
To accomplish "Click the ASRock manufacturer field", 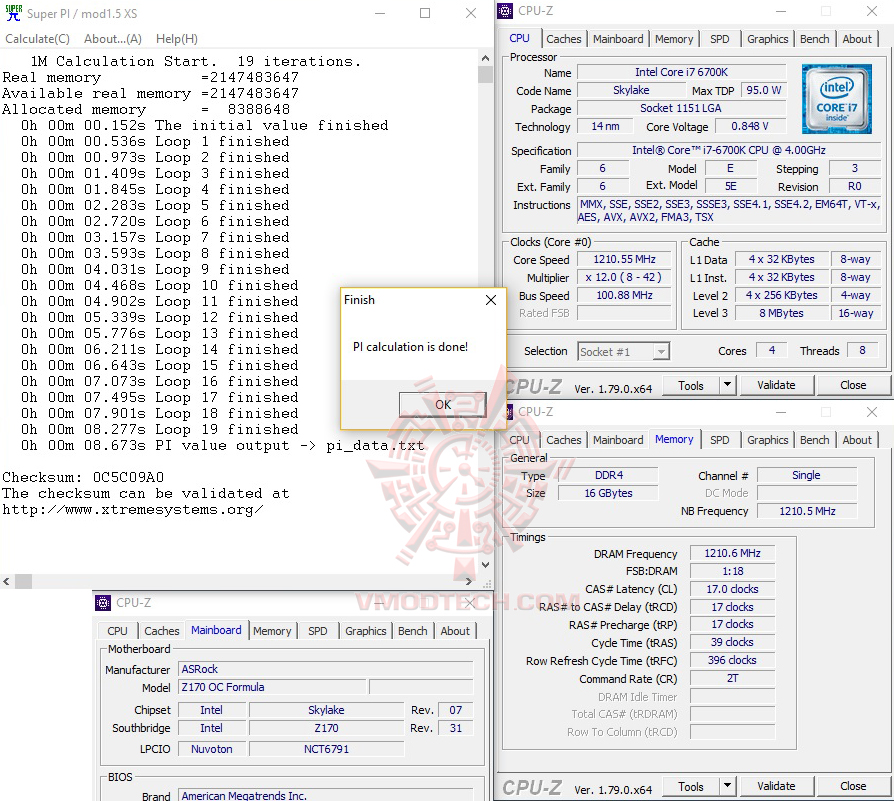I will pyautogui.click(x=326, y=669).
